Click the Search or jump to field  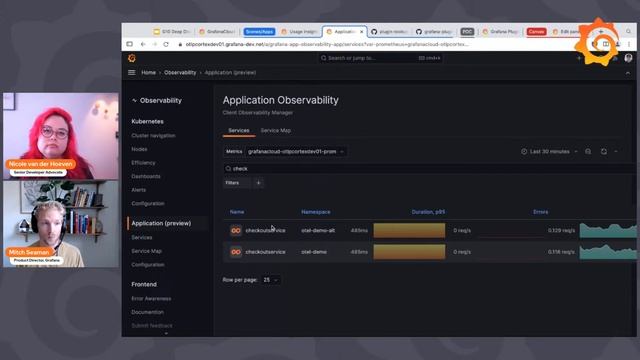click(380, 58)
